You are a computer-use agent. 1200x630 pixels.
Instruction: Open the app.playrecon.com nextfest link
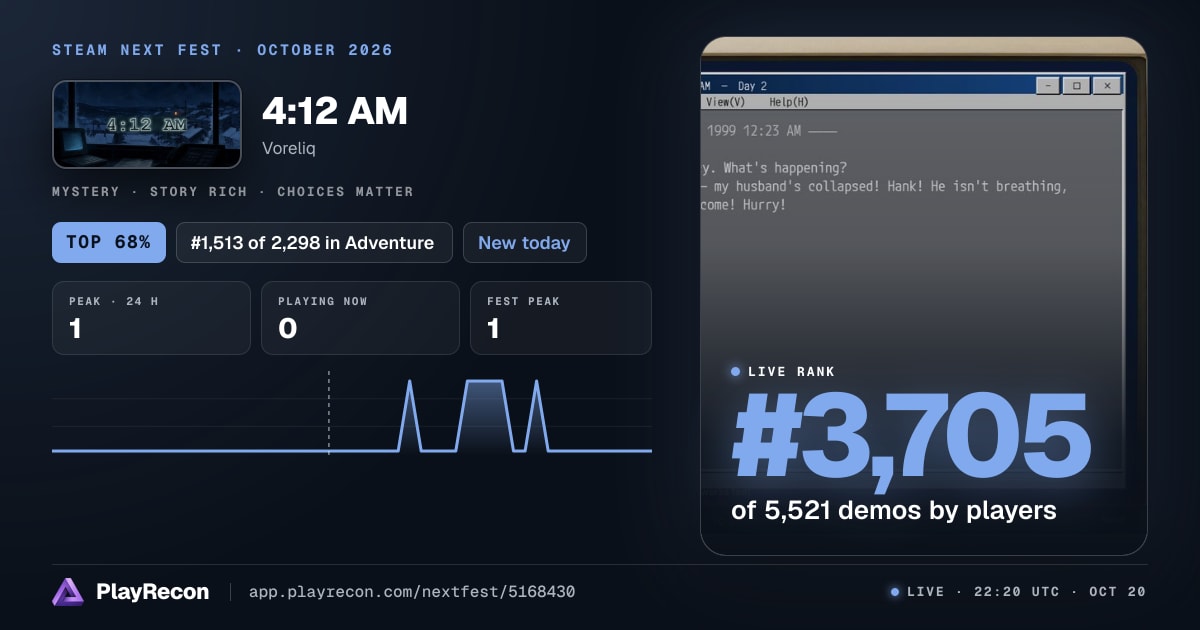pos(411,592)
